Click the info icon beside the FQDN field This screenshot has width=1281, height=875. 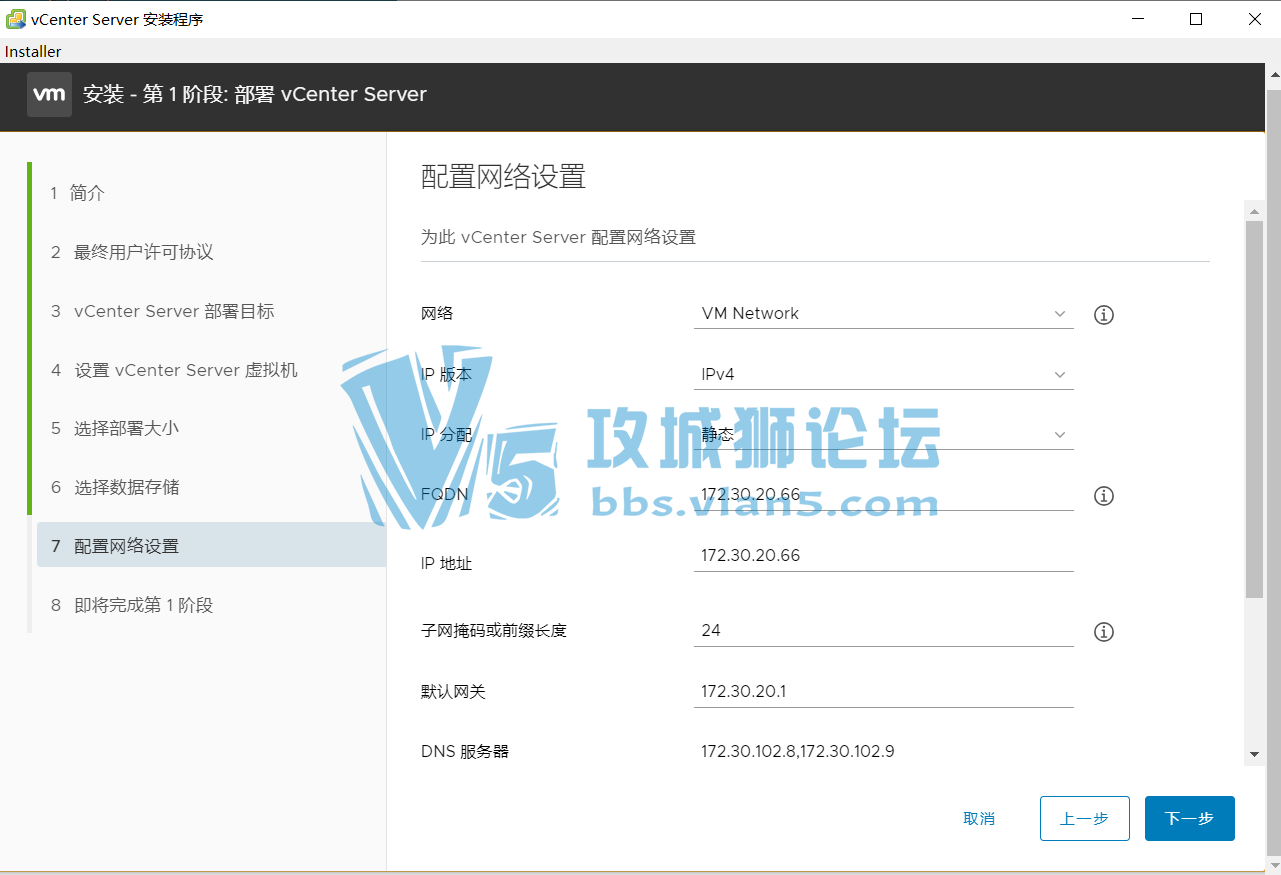click(1103, 495)
